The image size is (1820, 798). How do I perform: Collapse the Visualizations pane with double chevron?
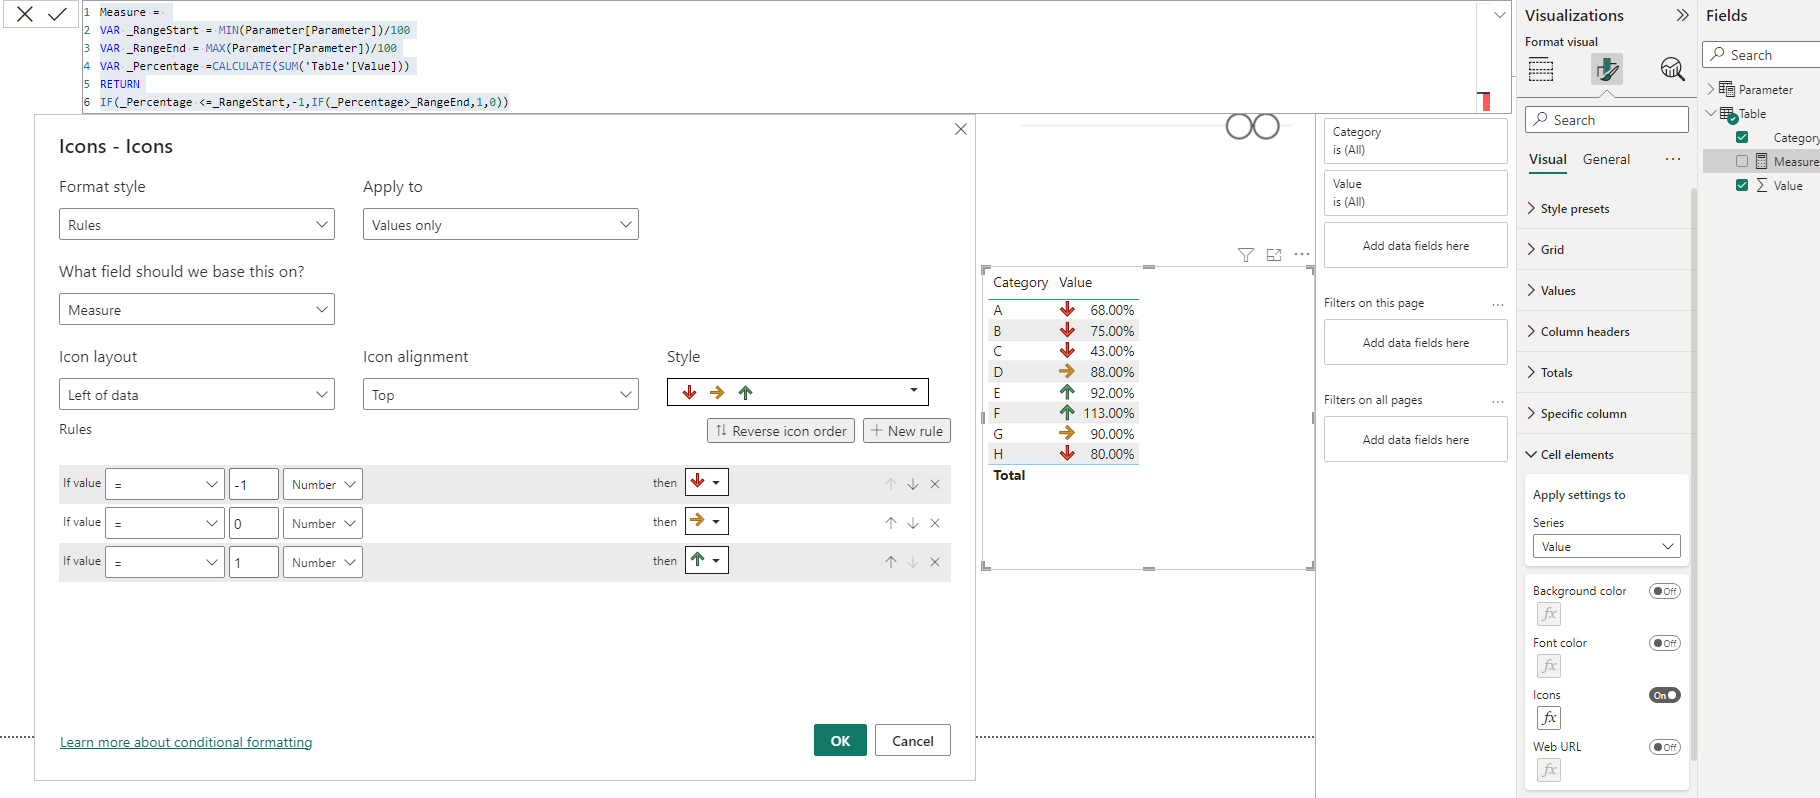[1682, 15]
